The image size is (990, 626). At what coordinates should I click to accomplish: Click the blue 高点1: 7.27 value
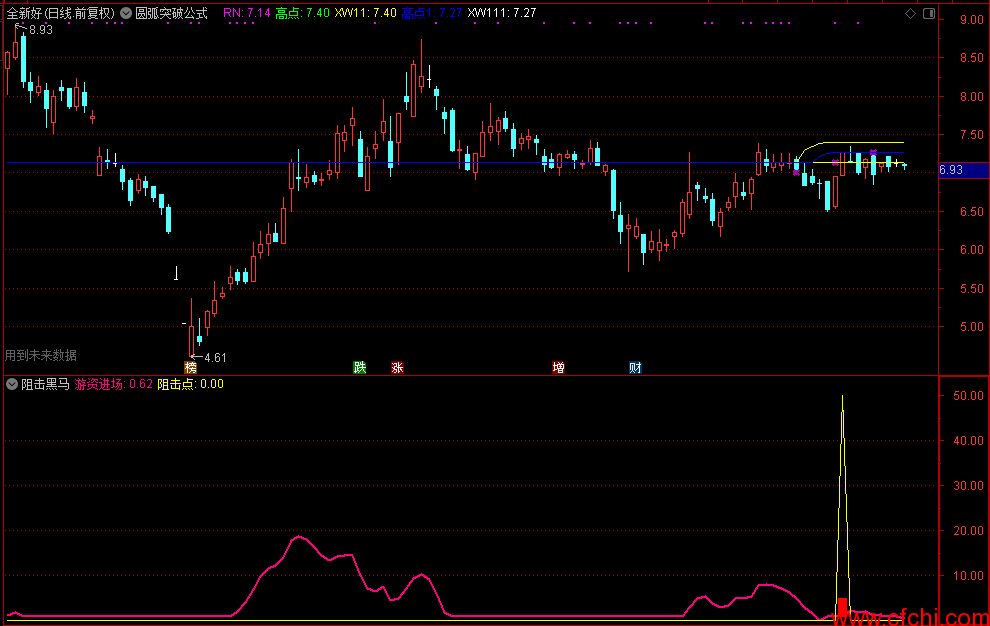point(432,13)
